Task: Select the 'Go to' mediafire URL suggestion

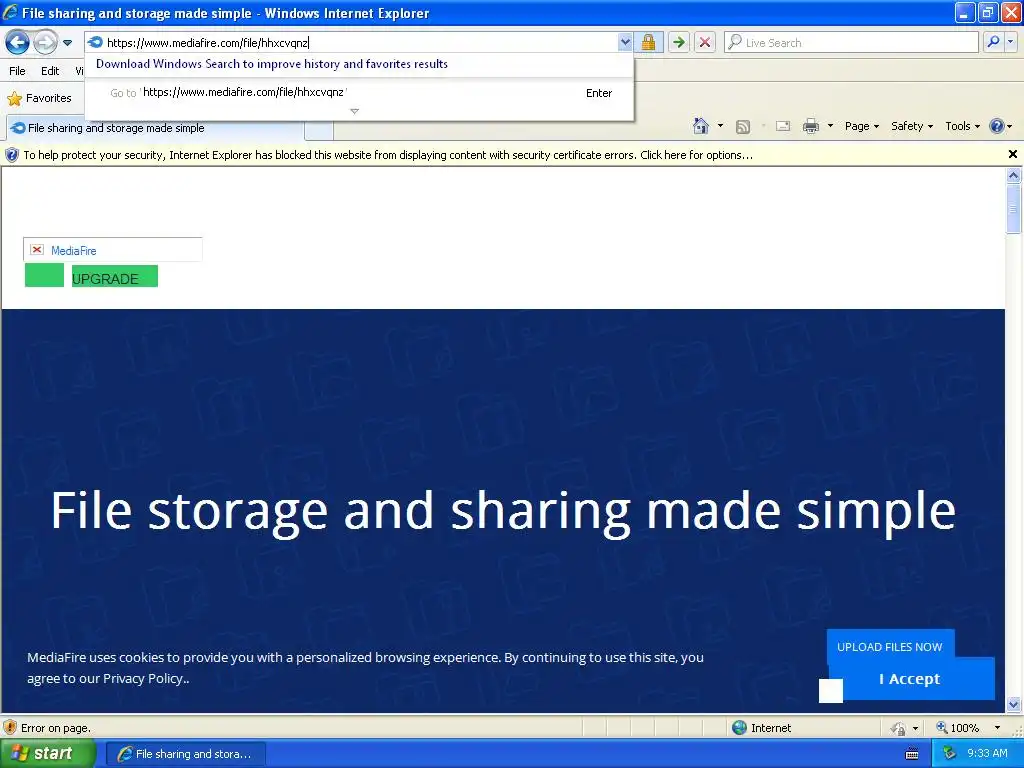Action: pos(359,93)
